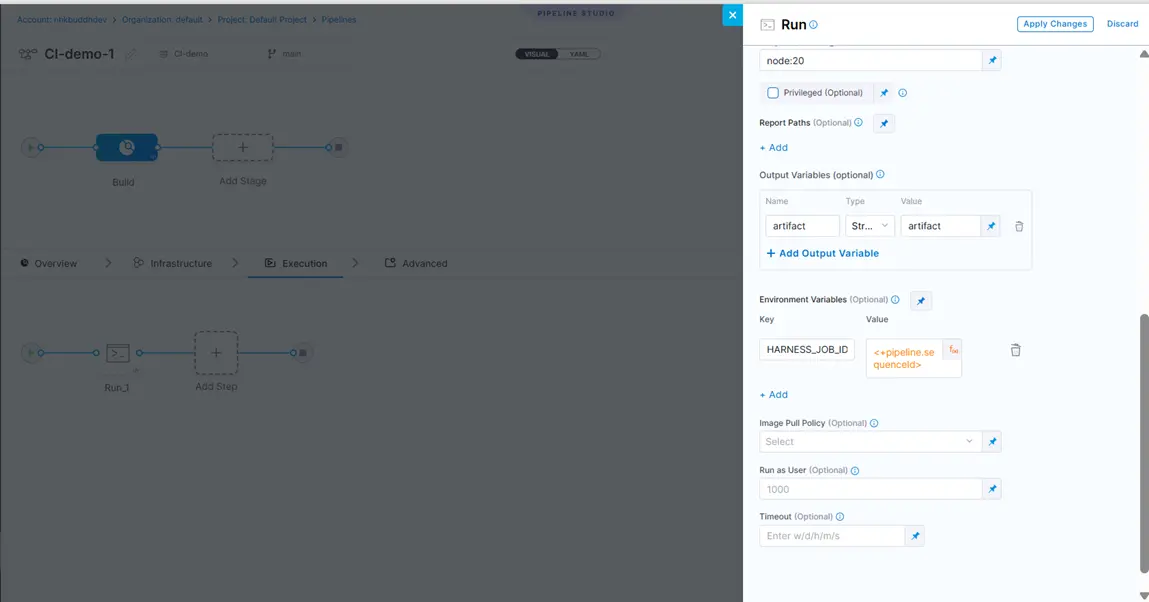Open the Execution tab
Viewport: 1149px width, 602px height.
click(x=296, y=264)
